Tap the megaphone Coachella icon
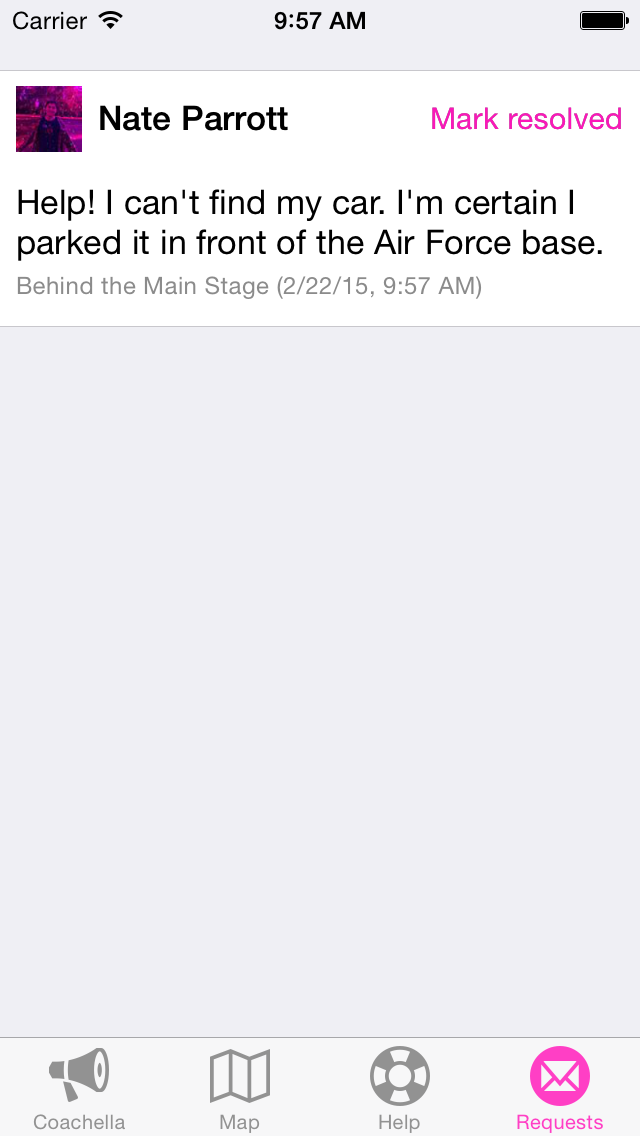Viewport: 640px width, 1136px height. click(79, 1074)
